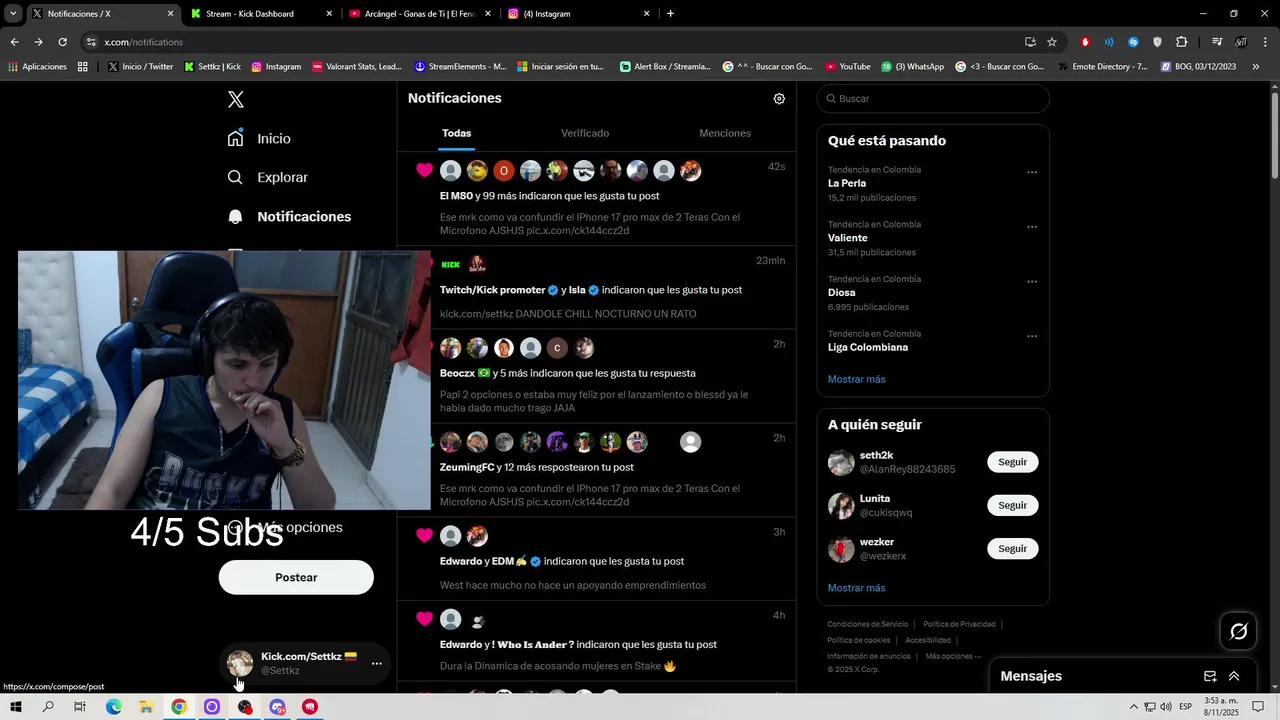Open Explorar in the sidebar
The image size is (1280, 720).
[267, 177]
